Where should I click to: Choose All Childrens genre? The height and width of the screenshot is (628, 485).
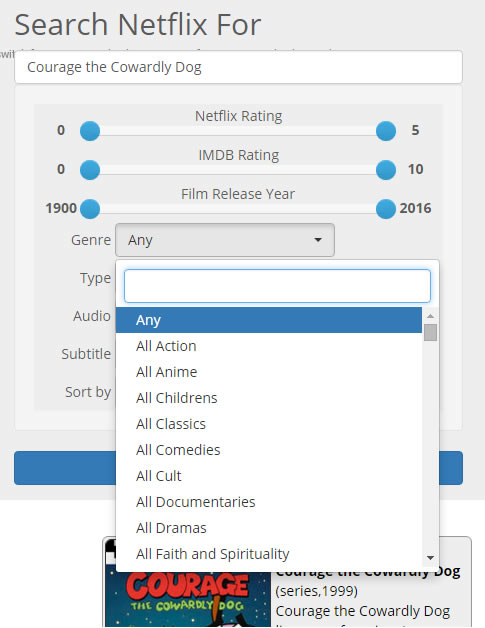(x=269, y=398)
